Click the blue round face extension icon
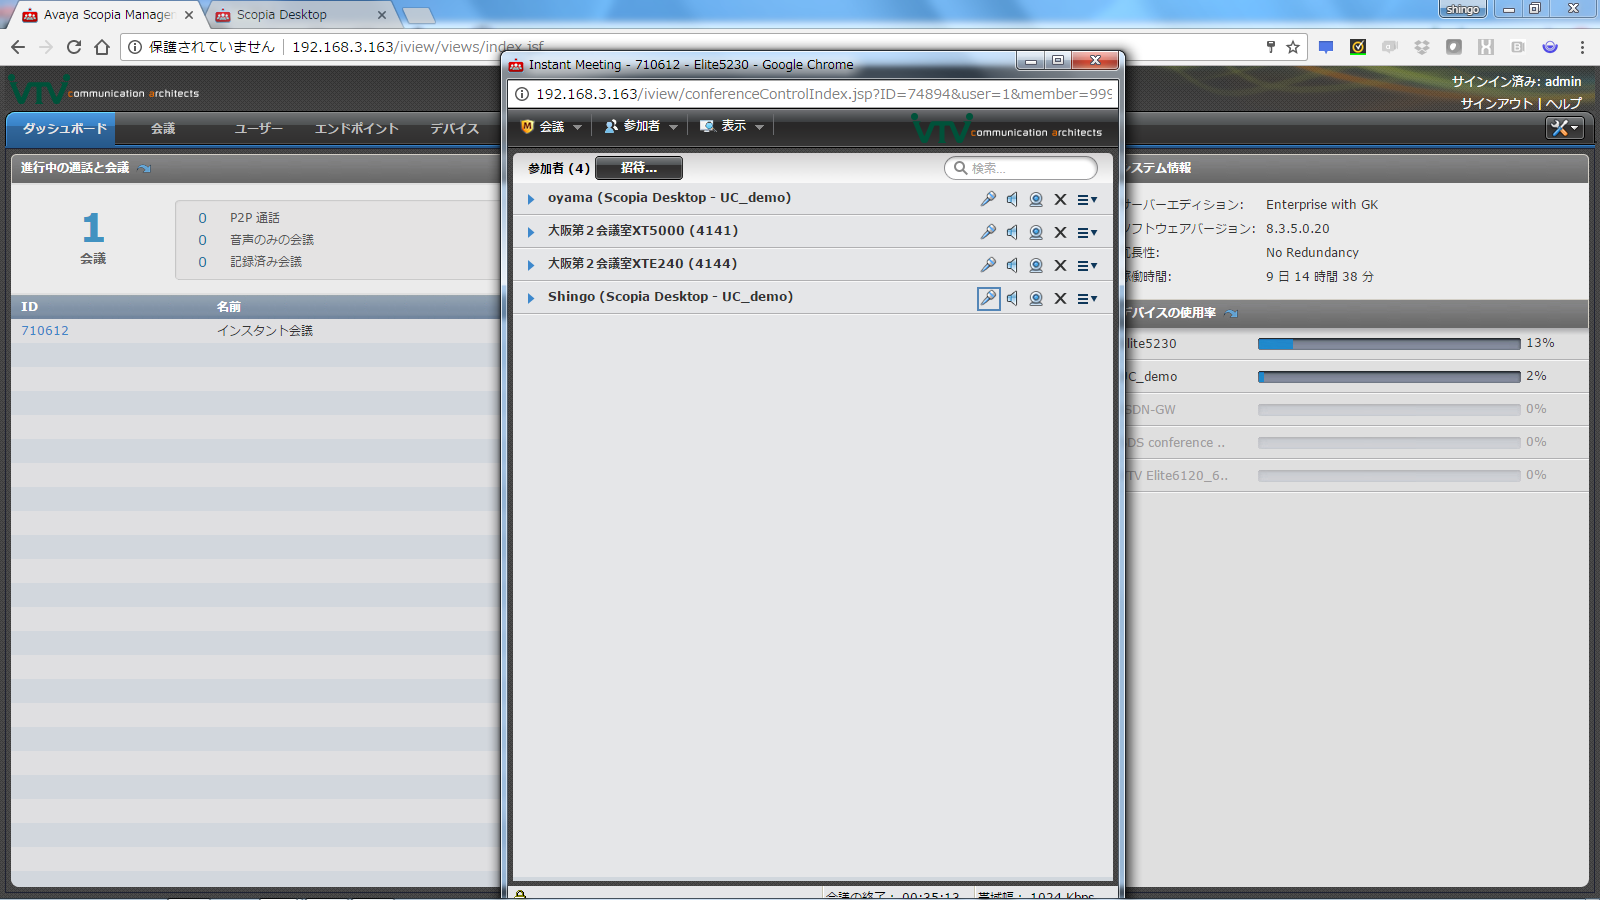This screenshot has width=1600, height=900. click(x=1550, y=47)
